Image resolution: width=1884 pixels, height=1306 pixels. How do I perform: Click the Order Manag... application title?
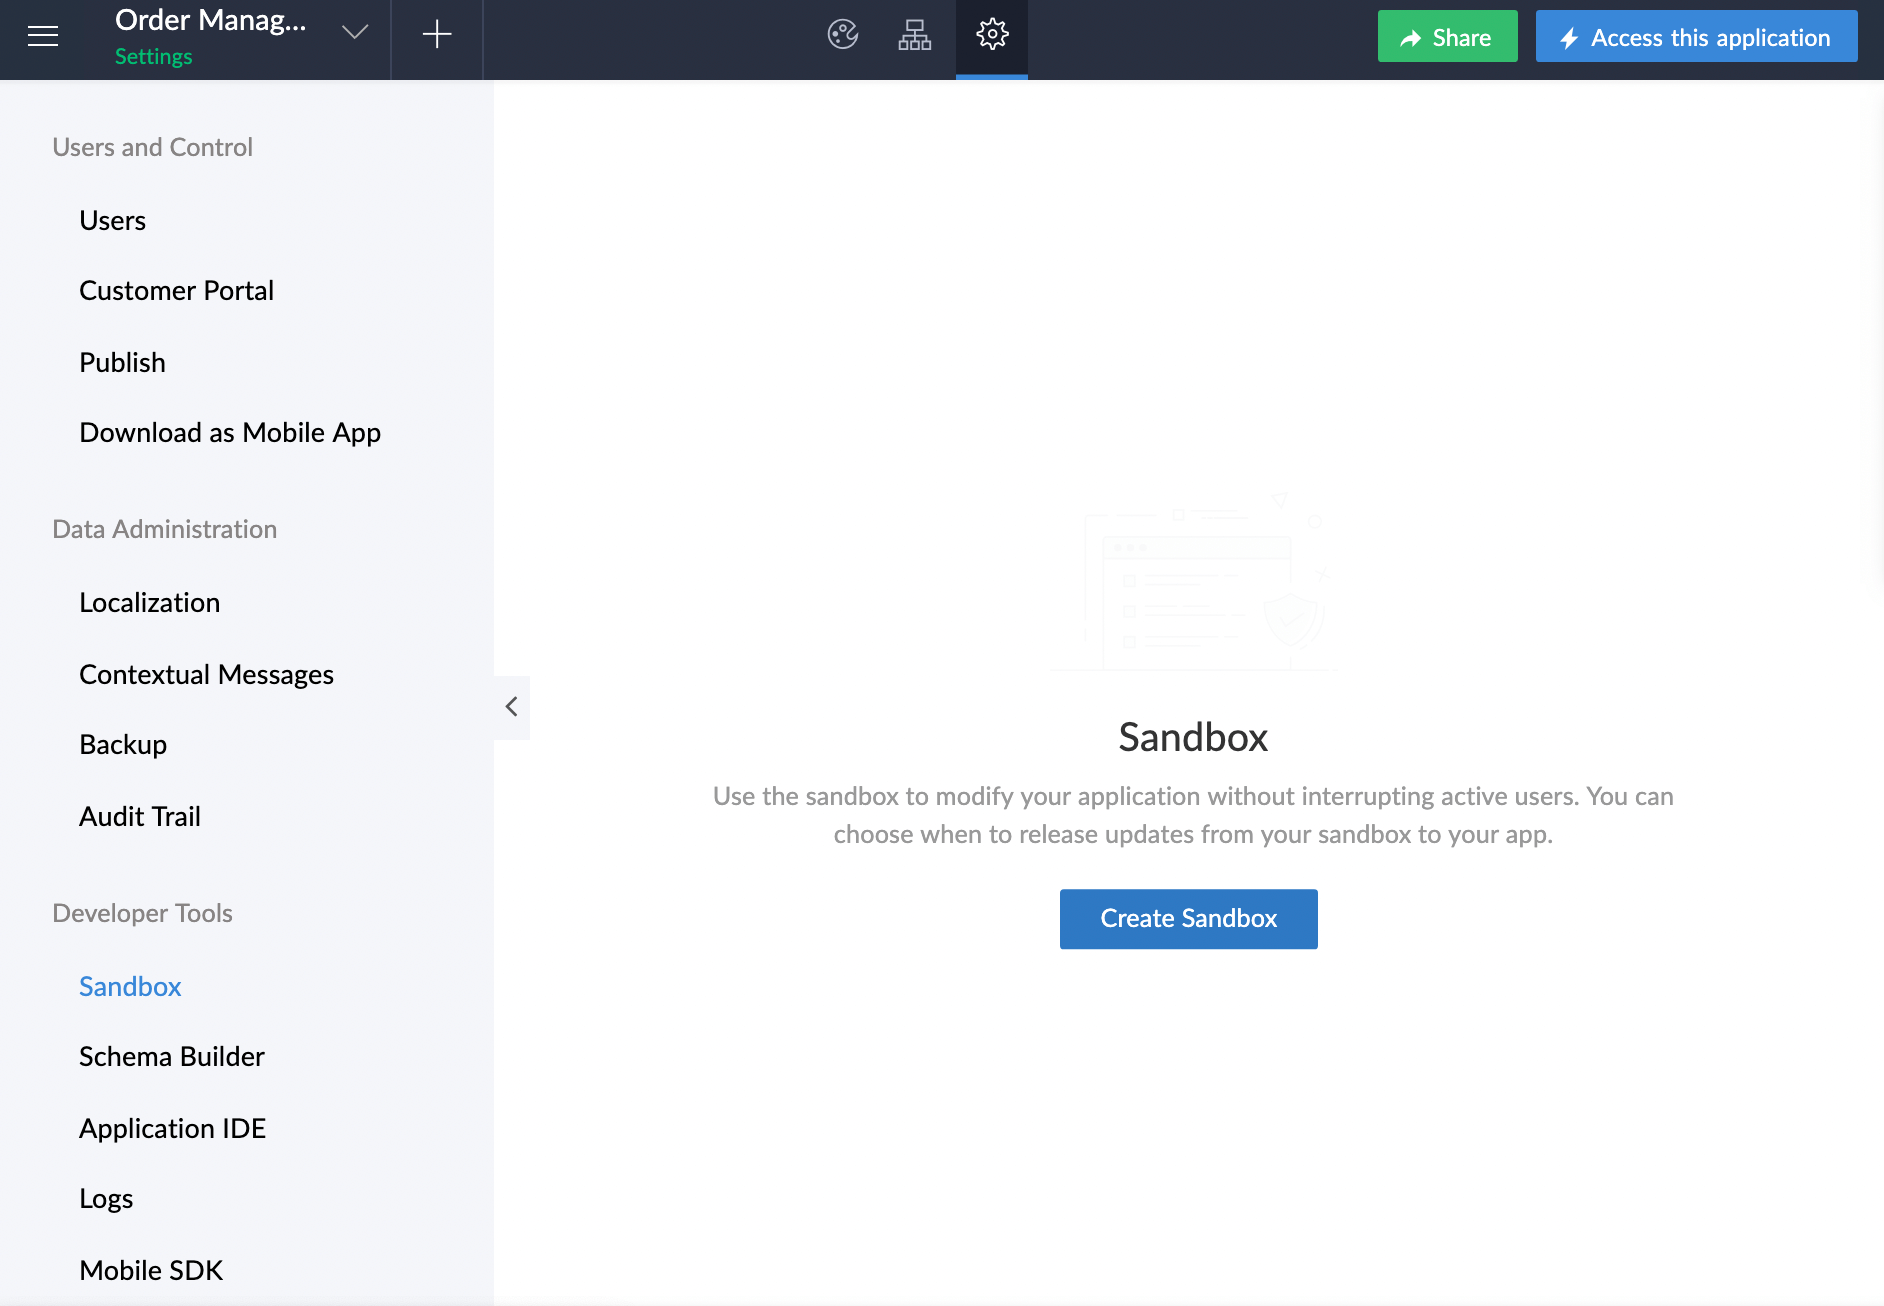(x=210, y=20)
